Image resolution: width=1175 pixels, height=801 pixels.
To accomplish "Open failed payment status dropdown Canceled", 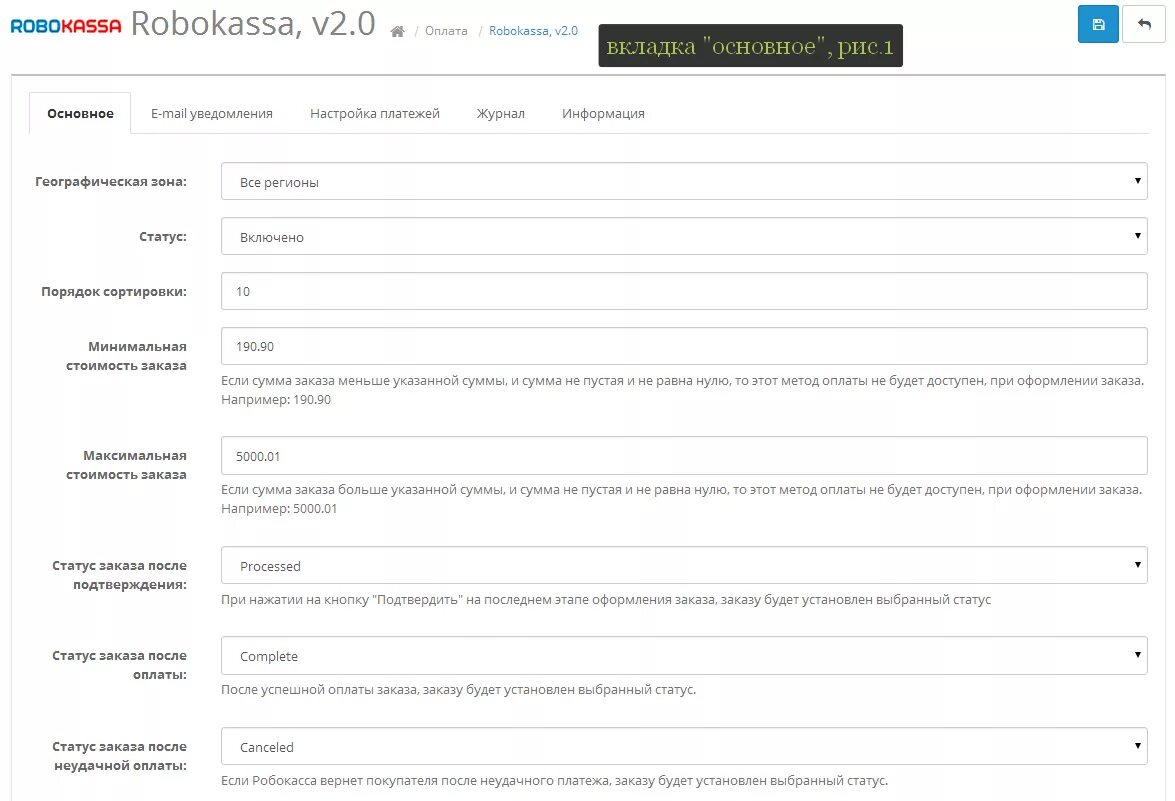I will (x=684, y=746).
